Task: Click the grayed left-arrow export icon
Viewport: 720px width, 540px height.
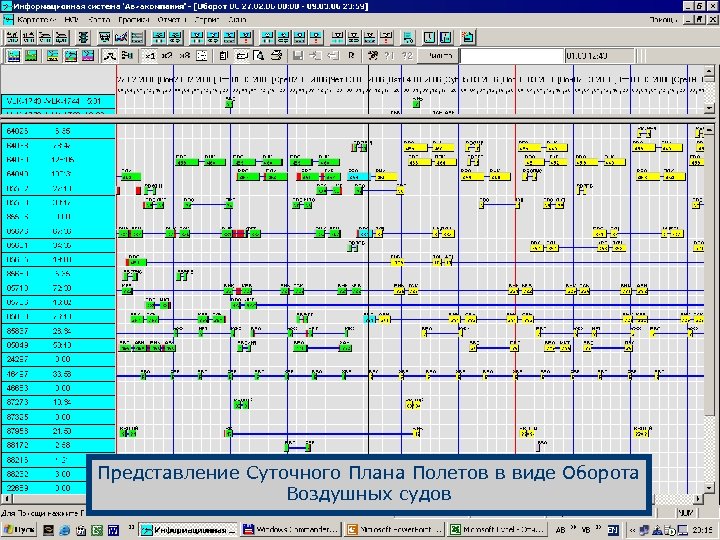Action: point(332,56)
